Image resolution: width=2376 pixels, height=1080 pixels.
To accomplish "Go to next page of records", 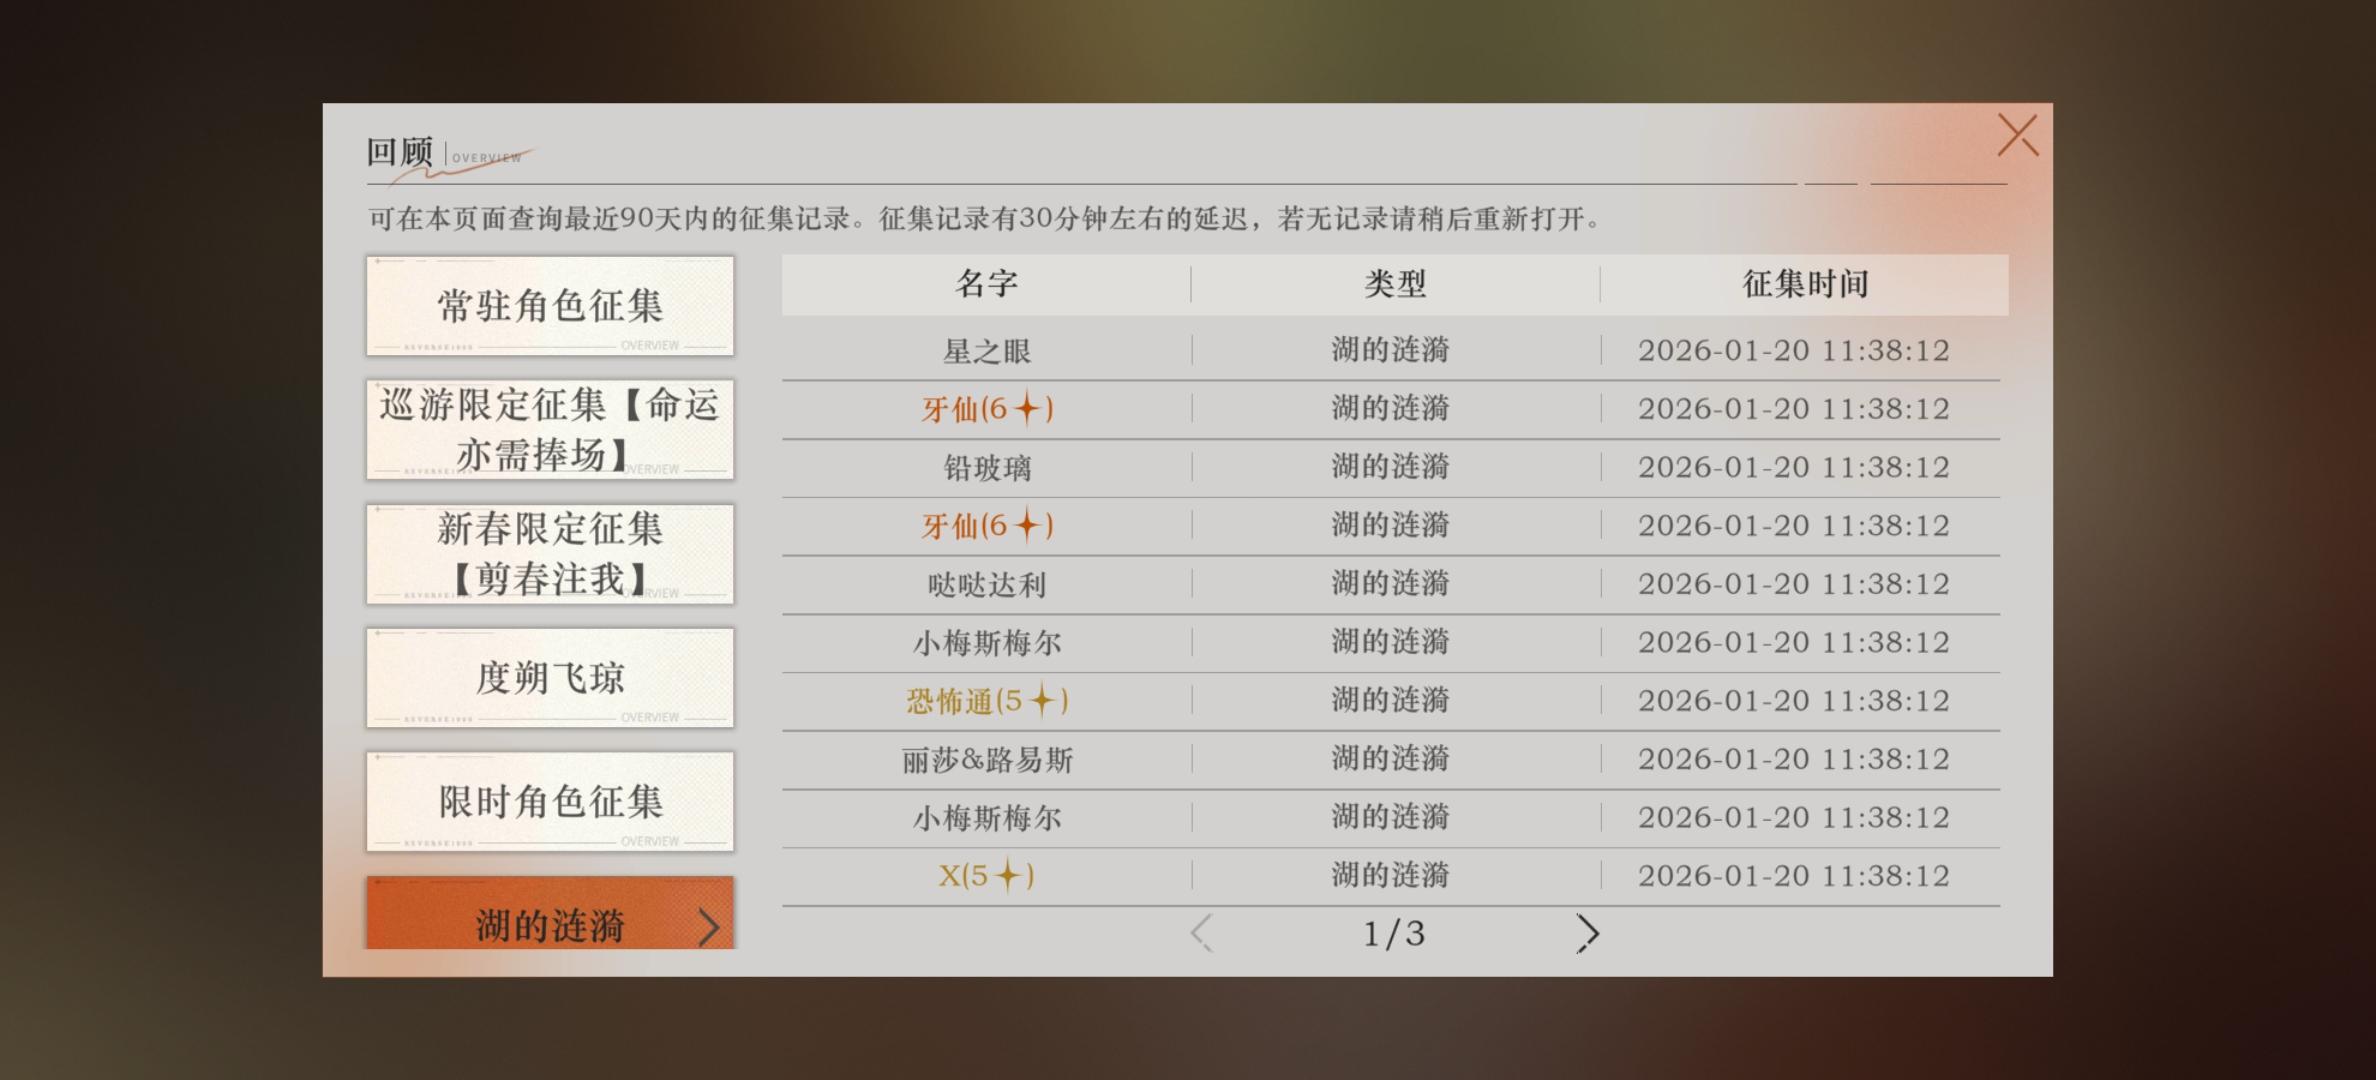I will click(x=1587, y=933).
